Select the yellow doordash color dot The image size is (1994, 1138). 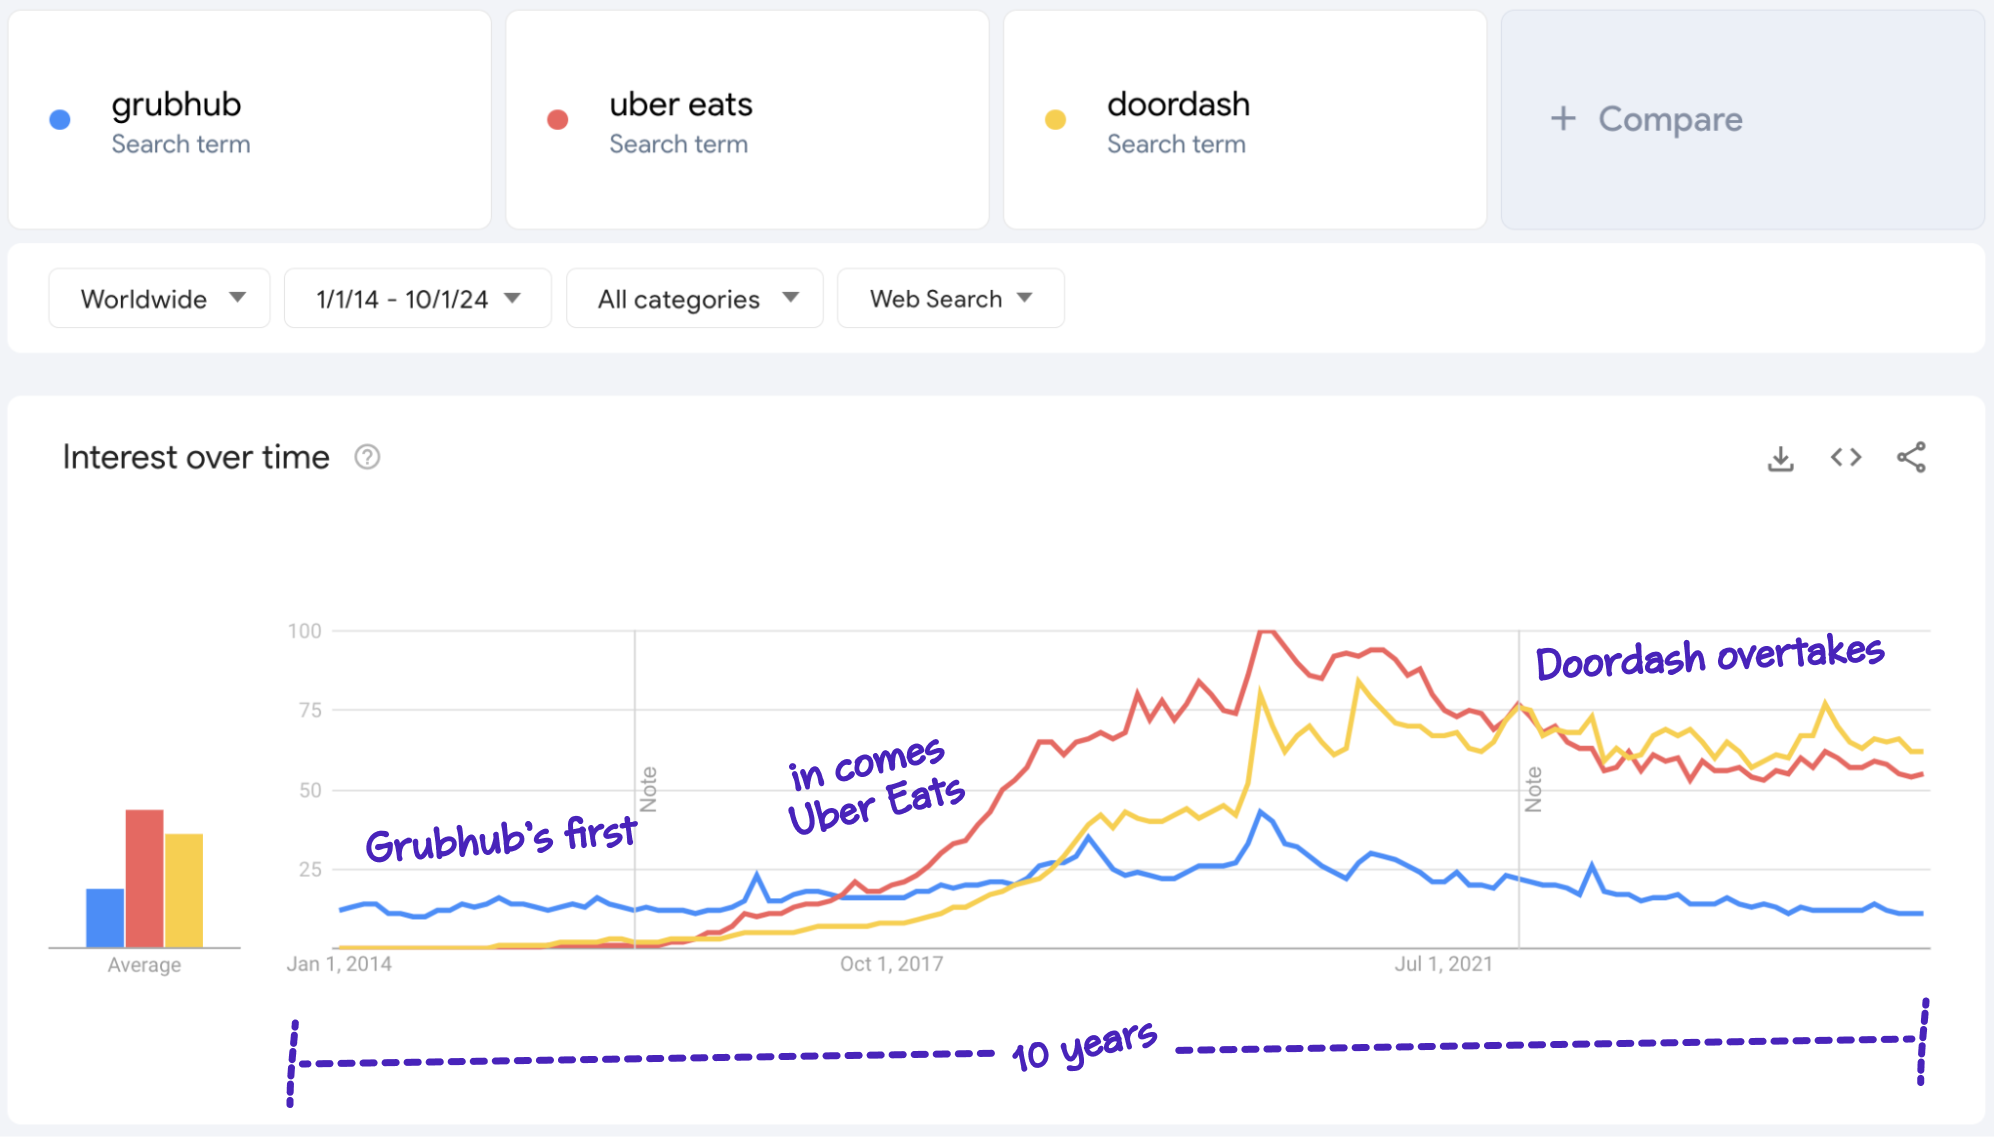1055,120
